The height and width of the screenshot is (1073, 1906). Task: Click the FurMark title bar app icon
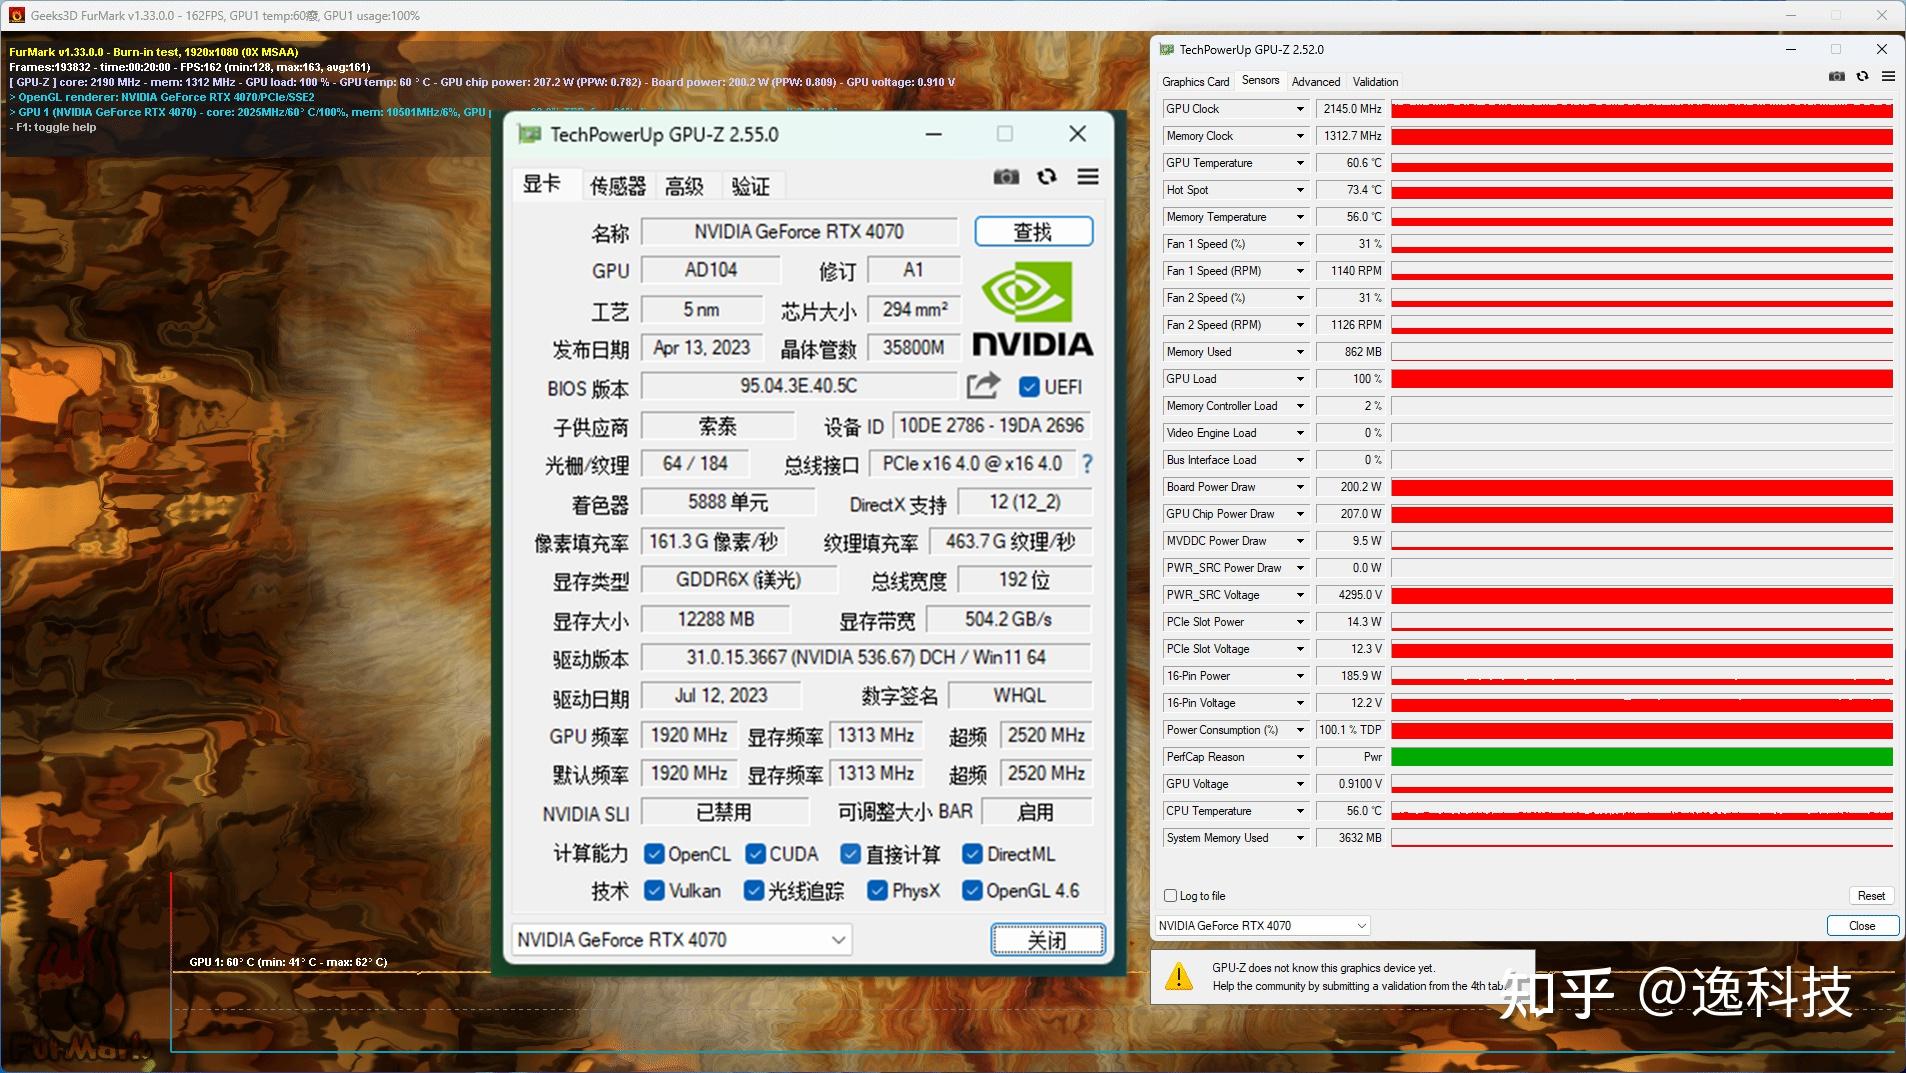16,16
